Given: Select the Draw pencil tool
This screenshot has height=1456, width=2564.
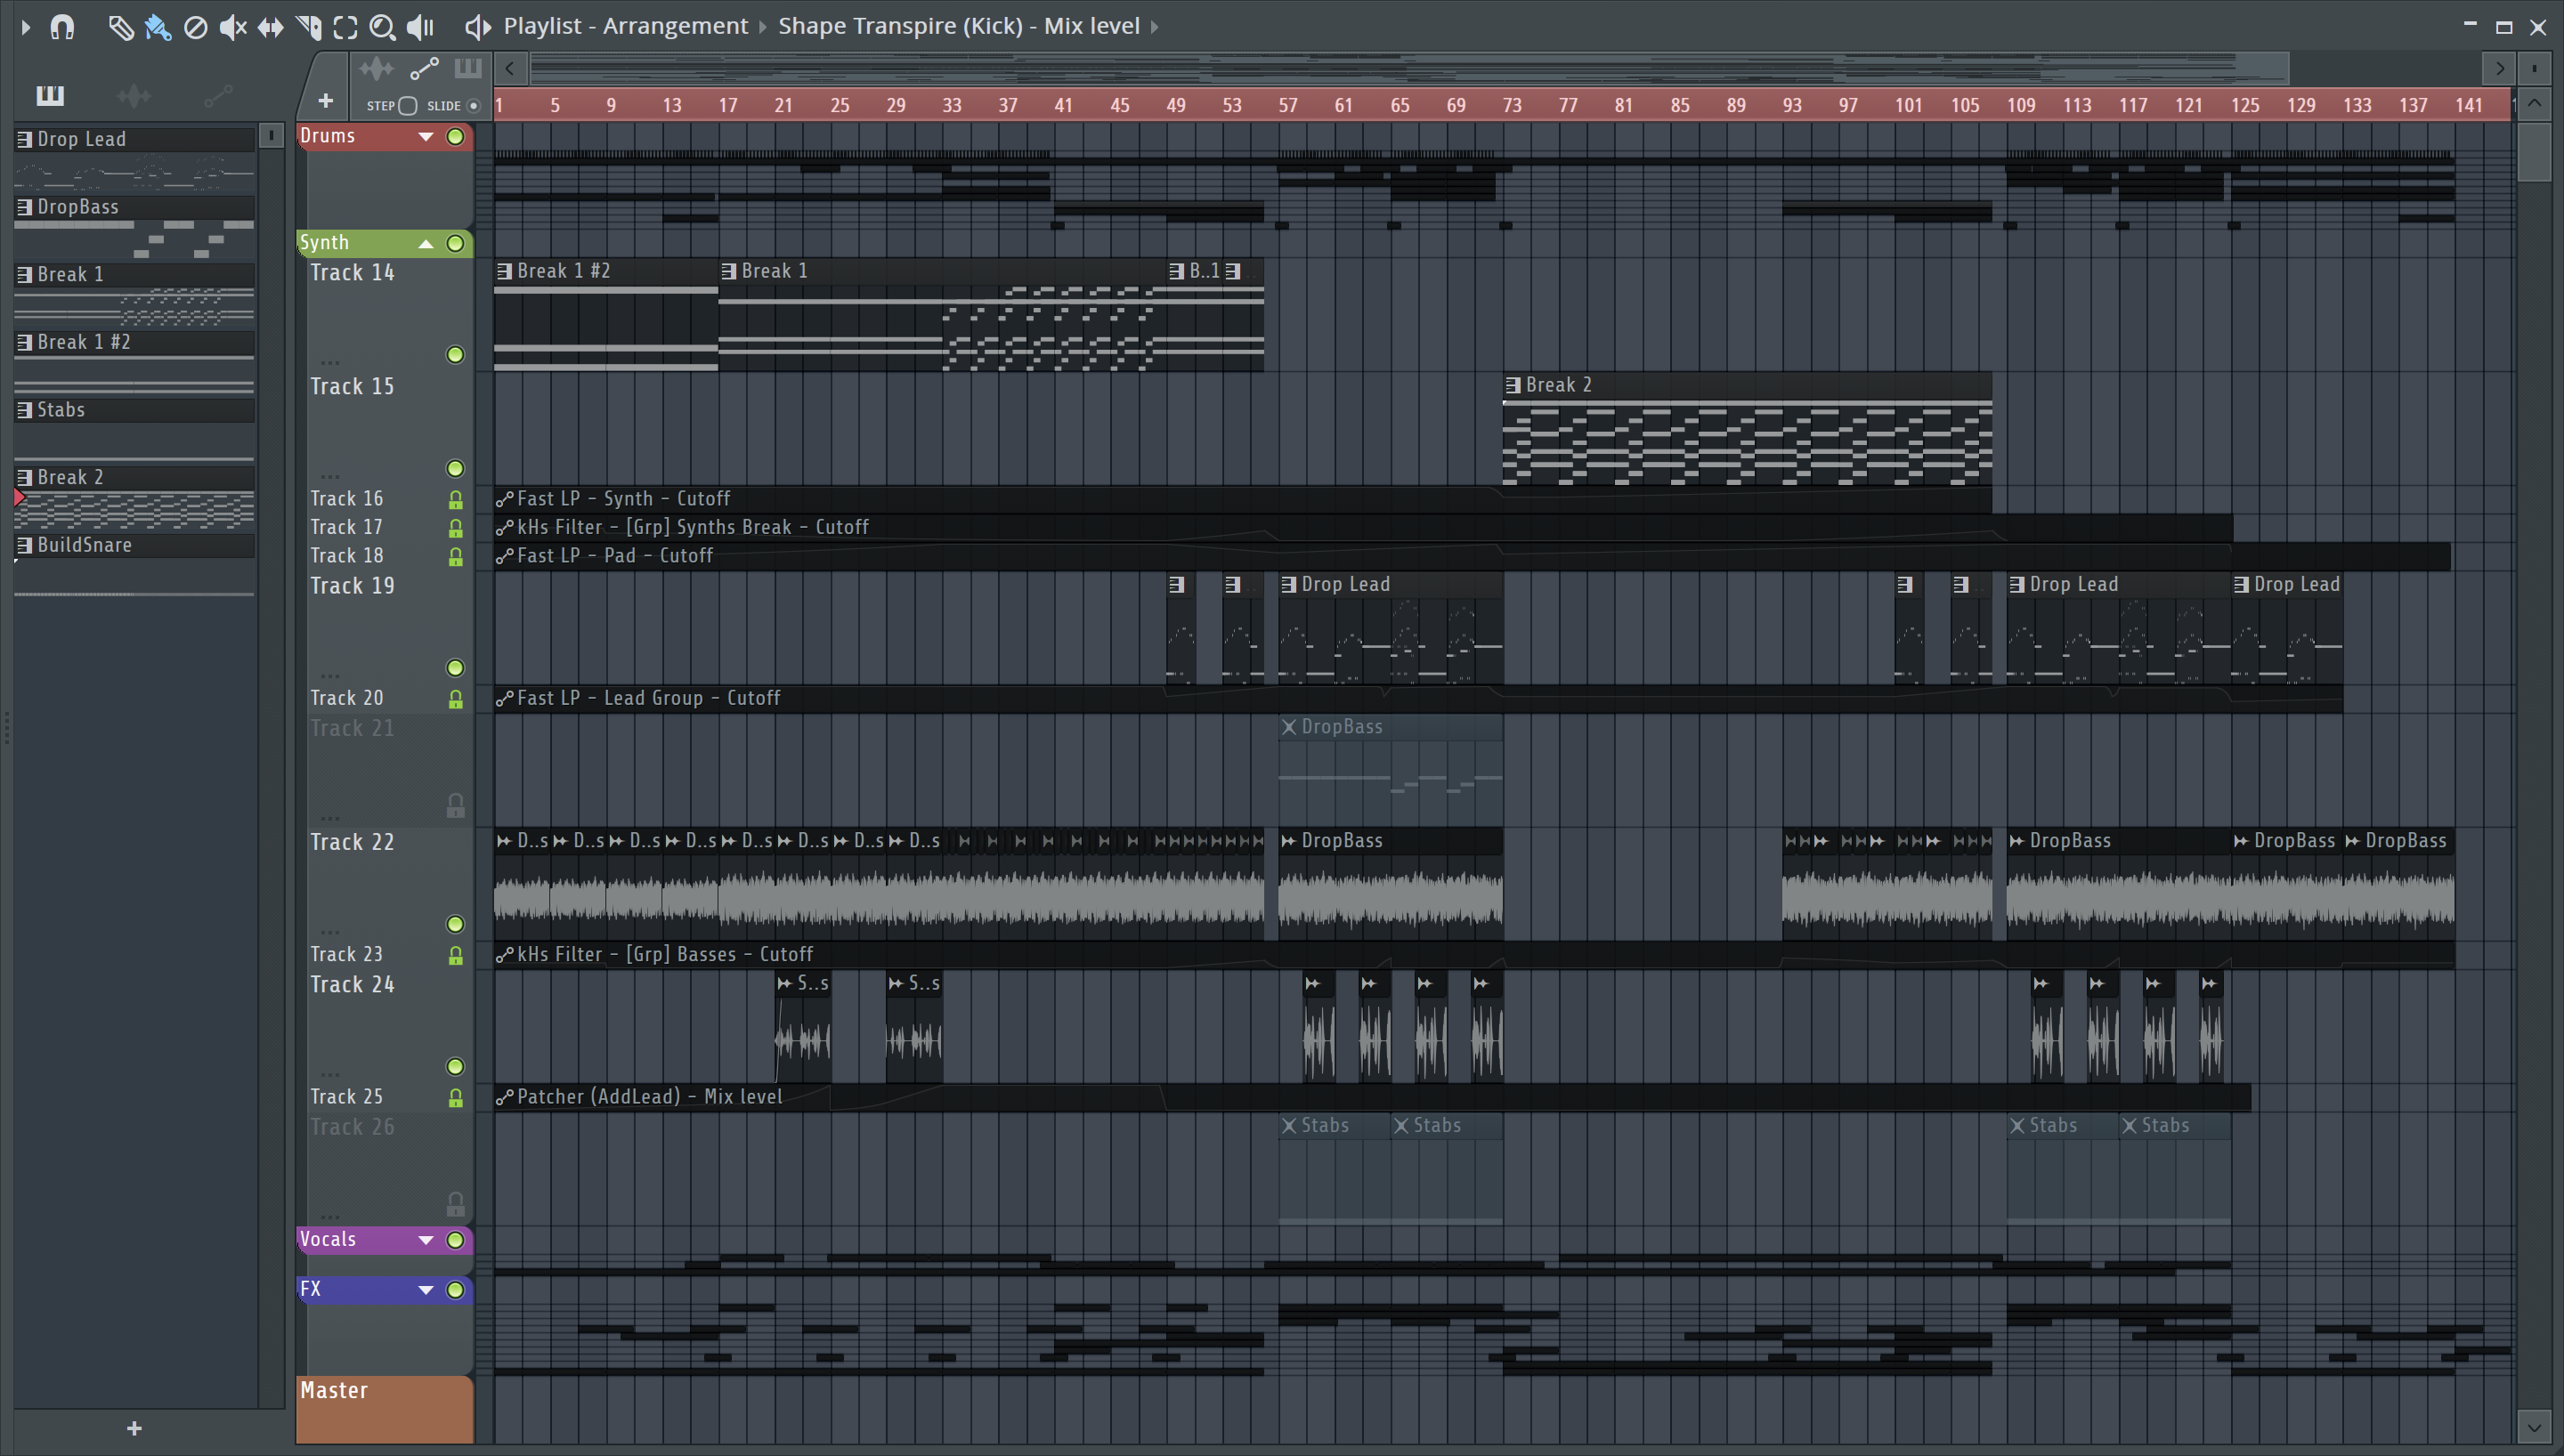Looking at the screenshot, I should click(120, 27).
